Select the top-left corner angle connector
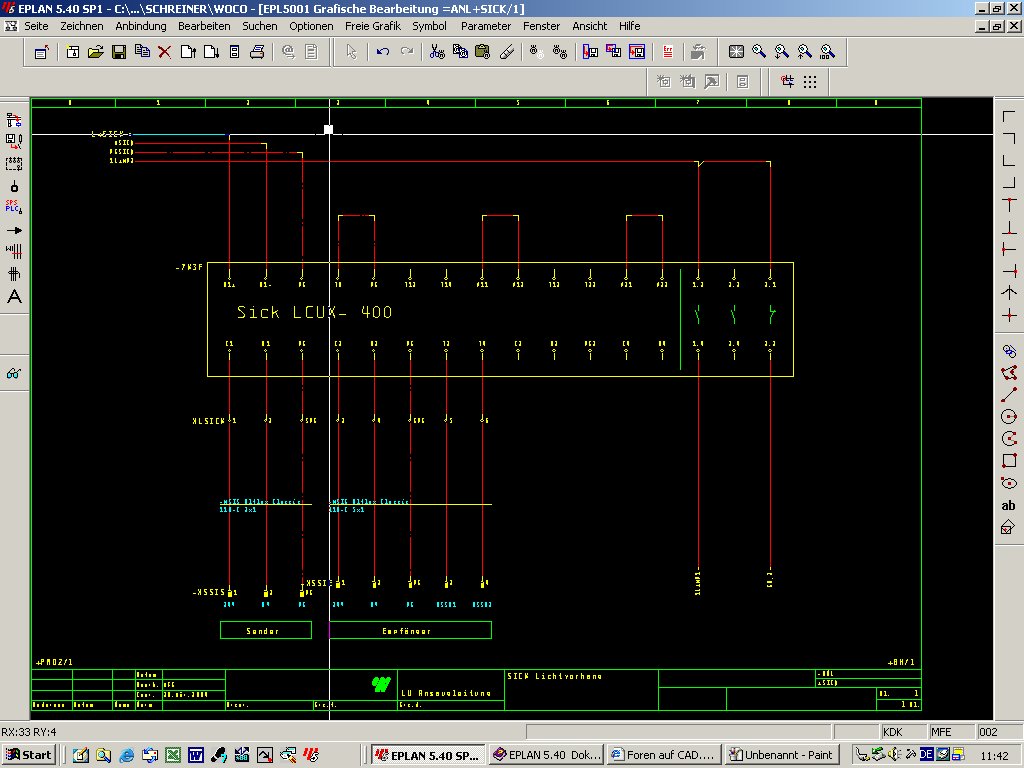The height and width of the screenshot is (768, 1024). pos(1008,118)
